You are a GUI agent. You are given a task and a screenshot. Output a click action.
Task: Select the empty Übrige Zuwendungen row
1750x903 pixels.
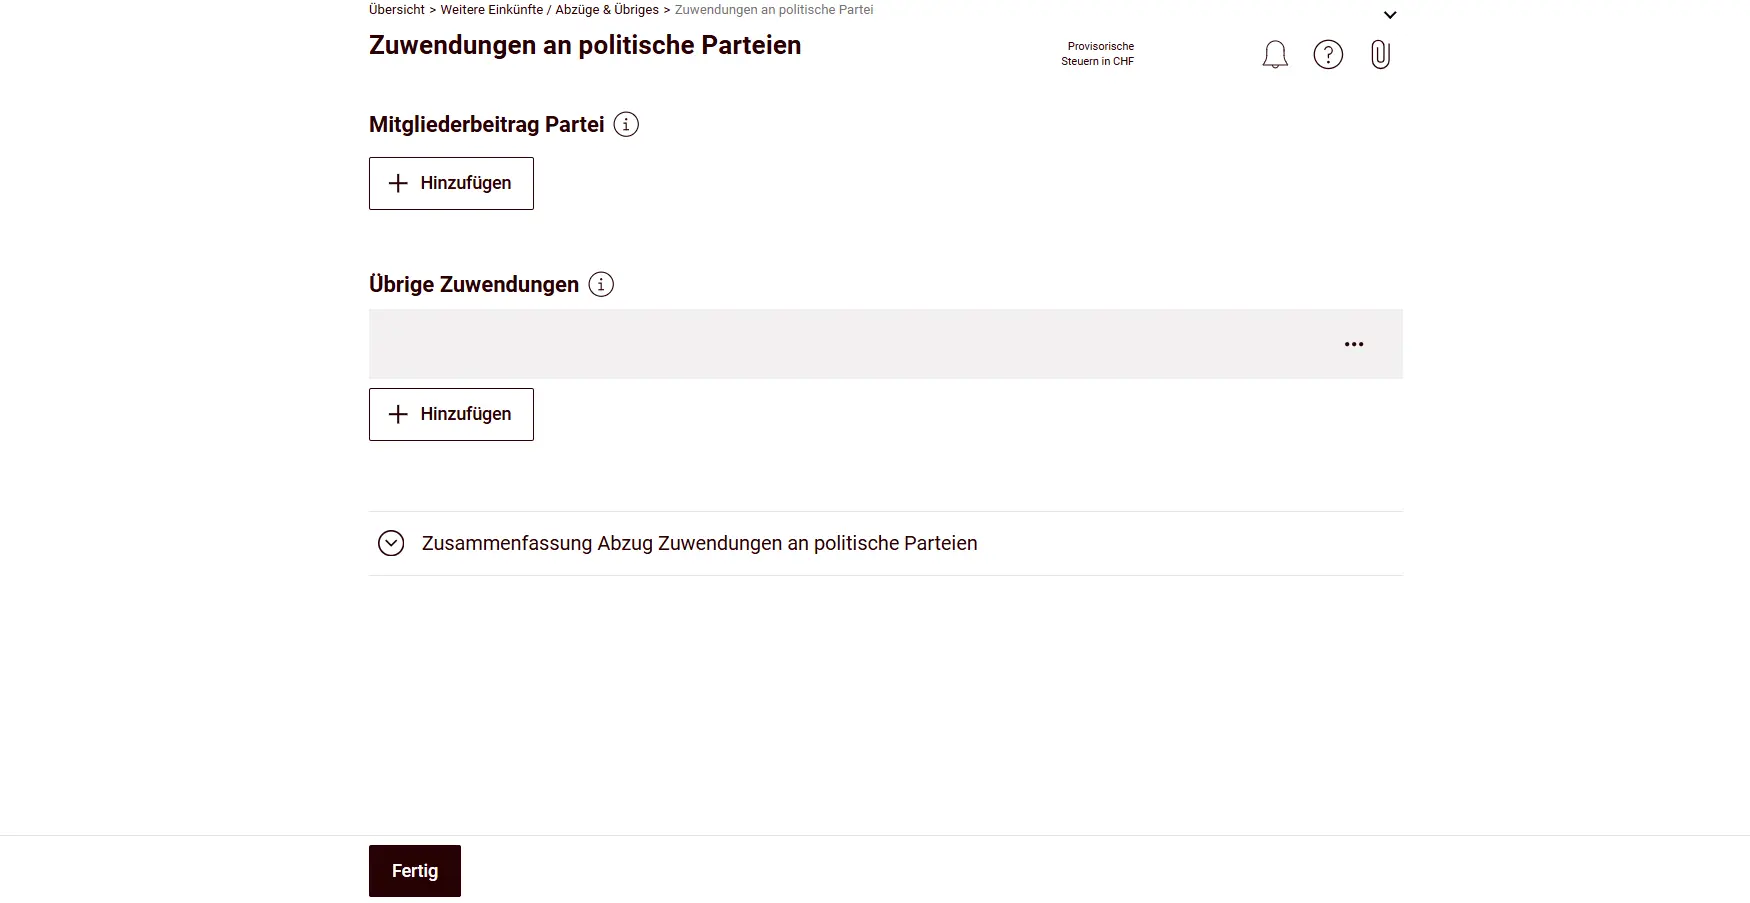pos(850,343)
